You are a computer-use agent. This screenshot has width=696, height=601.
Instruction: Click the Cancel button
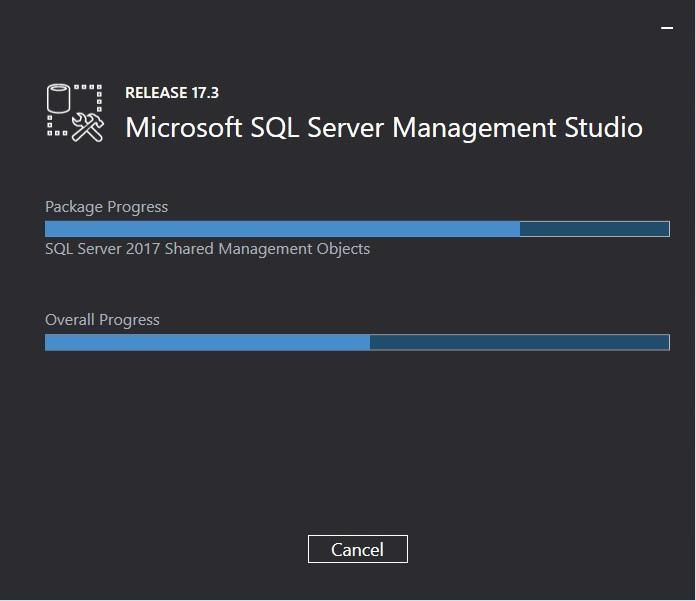point(357,549)
